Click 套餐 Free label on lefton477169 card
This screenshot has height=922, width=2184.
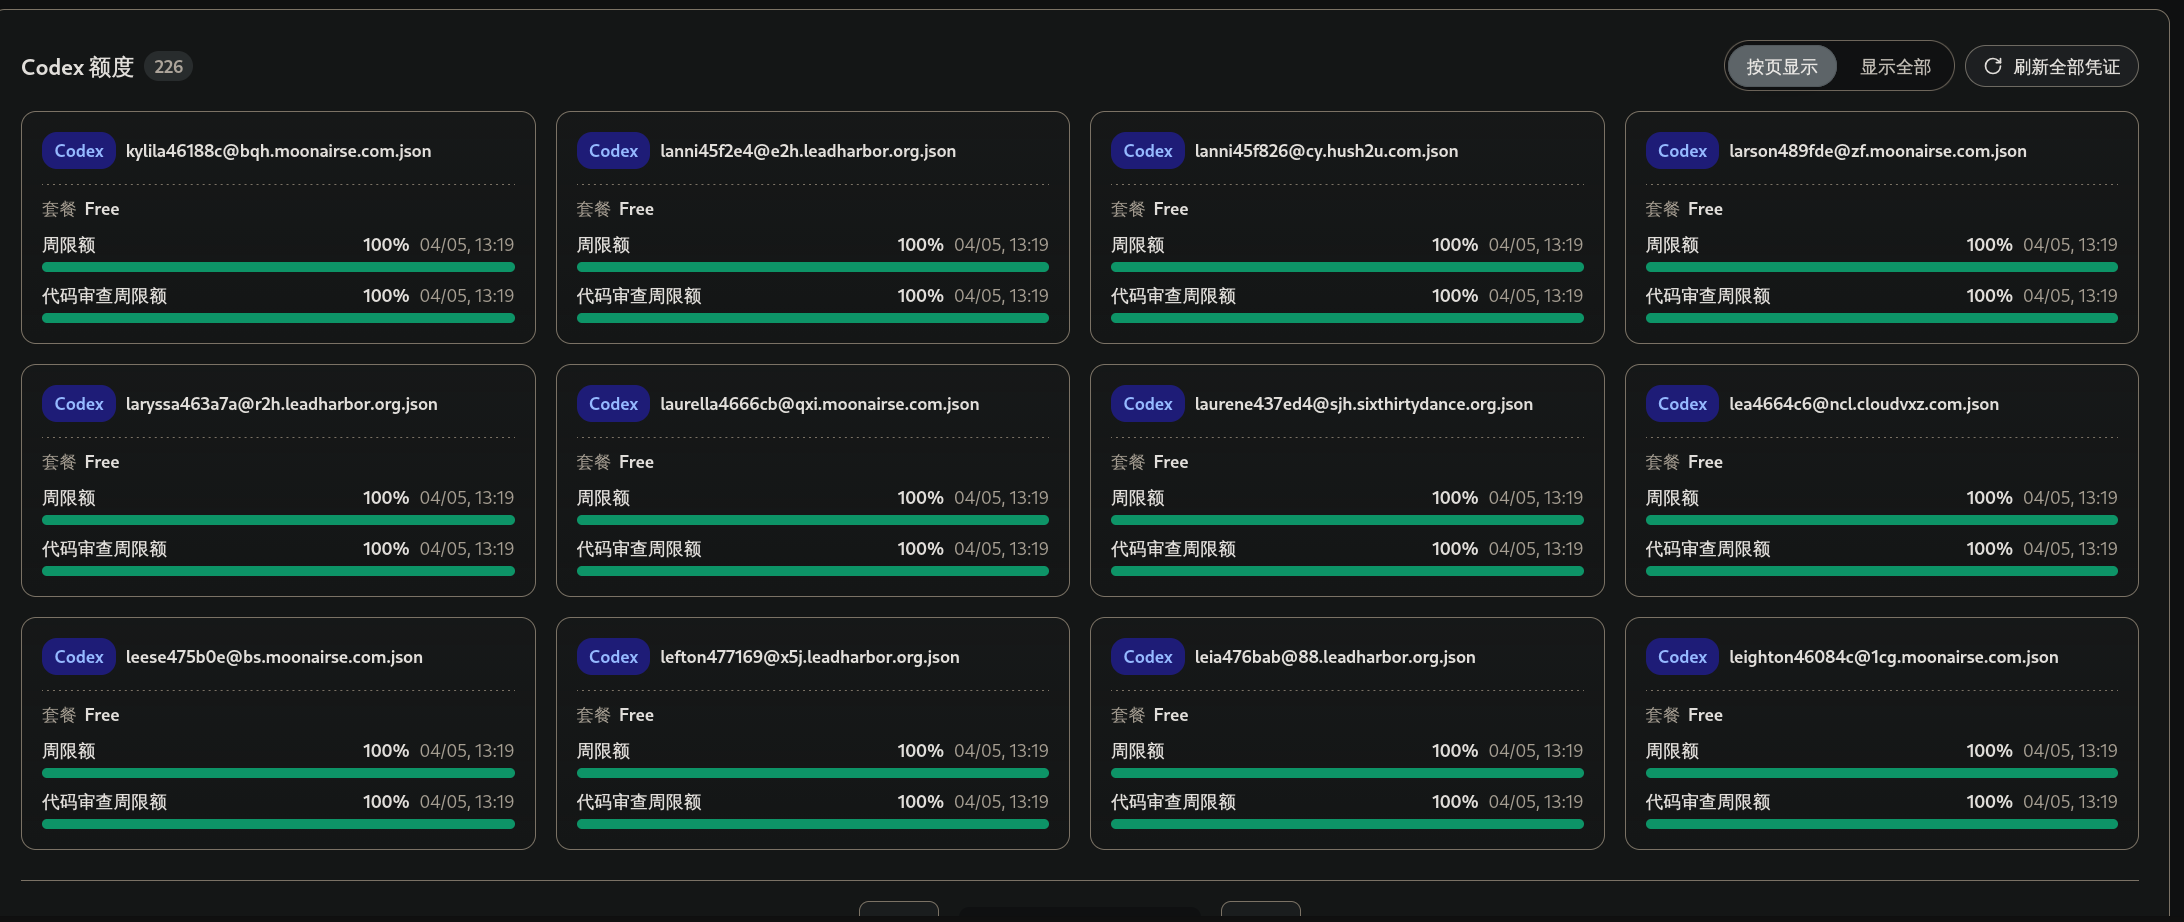[615, 715]
